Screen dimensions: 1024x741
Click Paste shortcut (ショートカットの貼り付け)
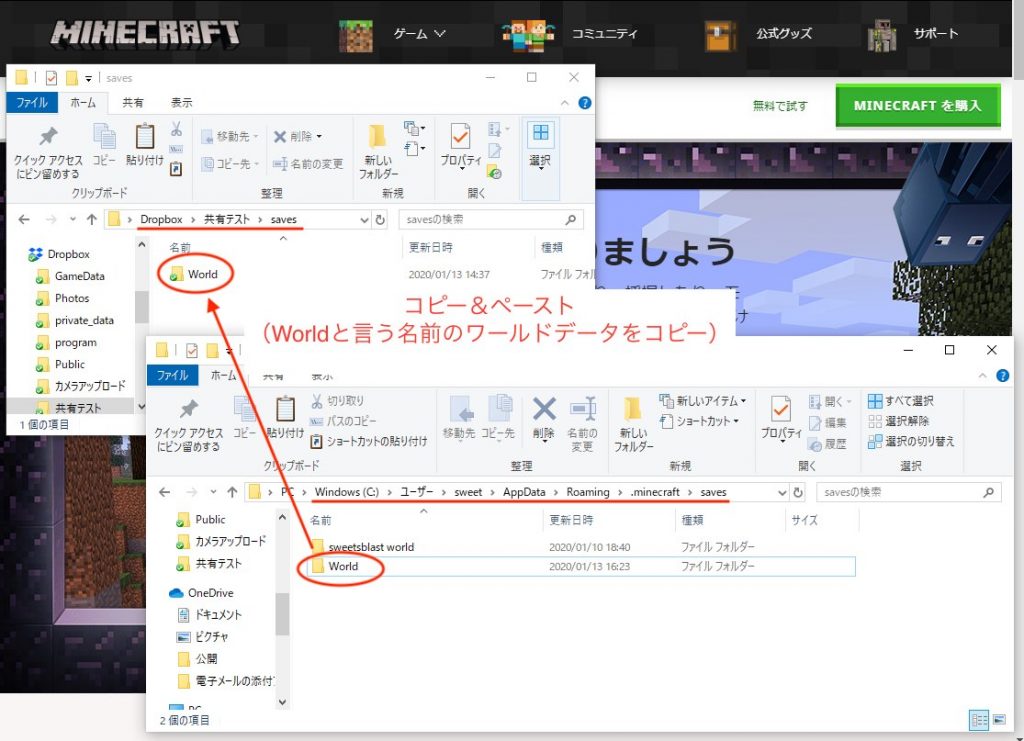pyautogui.click(x=369, y=441)
